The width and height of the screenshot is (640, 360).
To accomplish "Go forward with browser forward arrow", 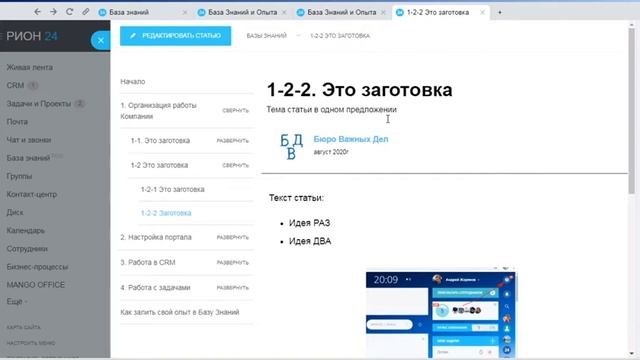I will [53, 12].
